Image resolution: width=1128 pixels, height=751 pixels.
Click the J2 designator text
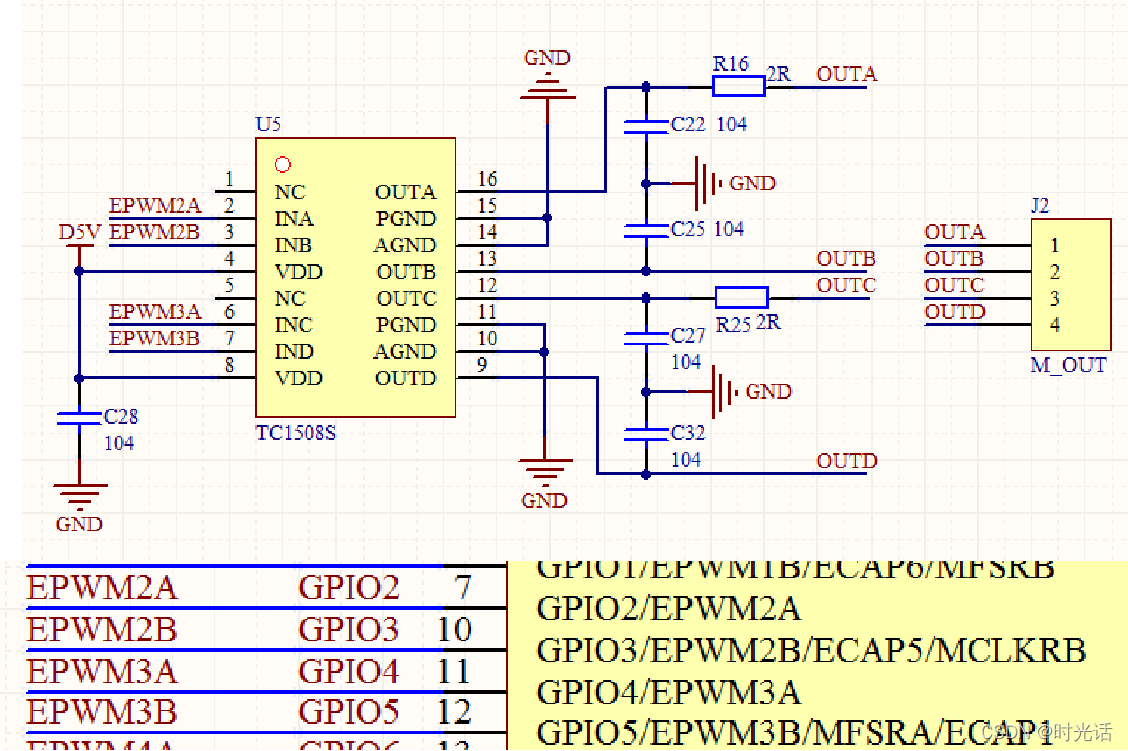tap(1040, 206)
